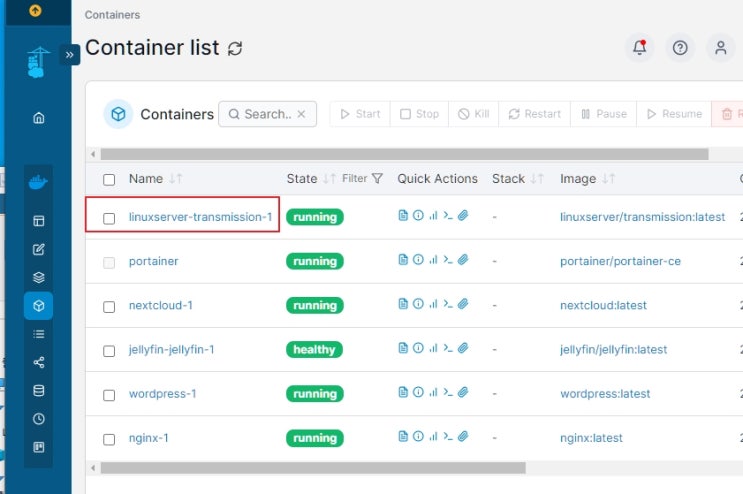Sort by State column
The height and width of the screenshot is (494, 743).
coord(311,179)
